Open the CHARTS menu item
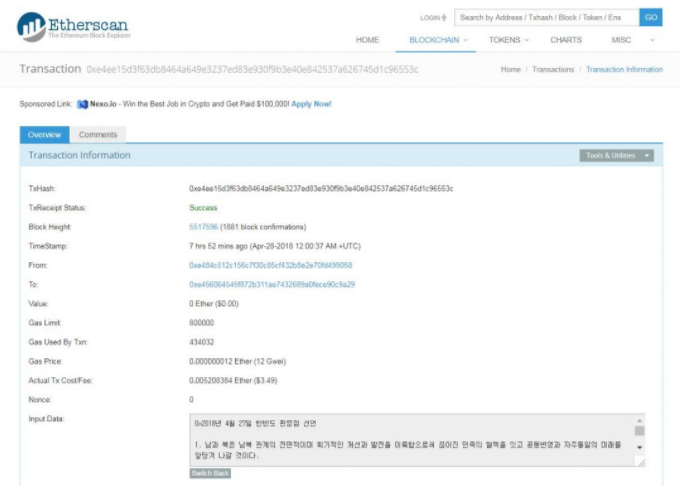680x497 pixels. pyautogui.click(x=565, y=40)
